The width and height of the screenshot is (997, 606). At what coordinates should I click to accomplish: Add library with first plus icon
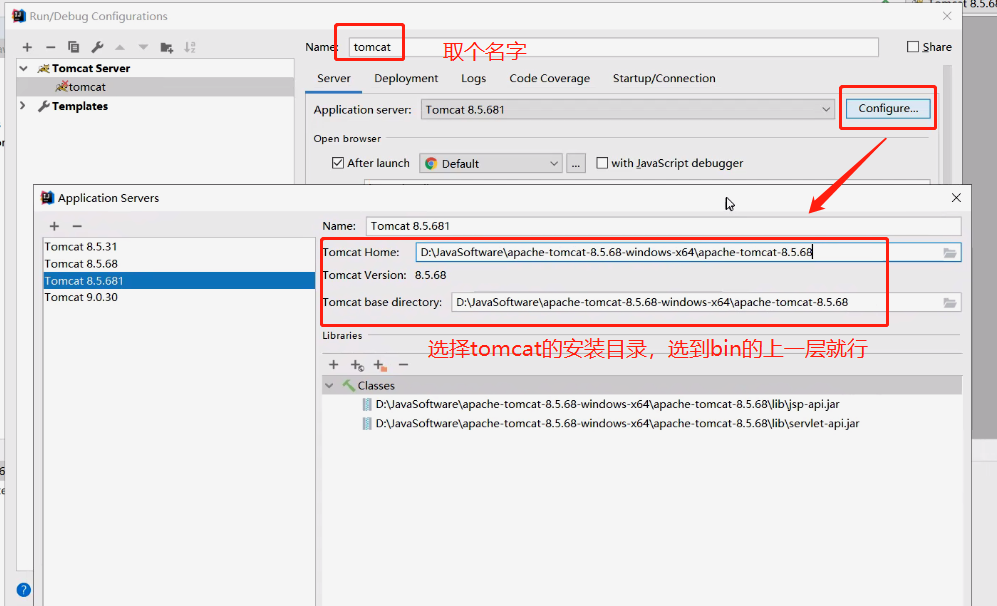(333, 364)
